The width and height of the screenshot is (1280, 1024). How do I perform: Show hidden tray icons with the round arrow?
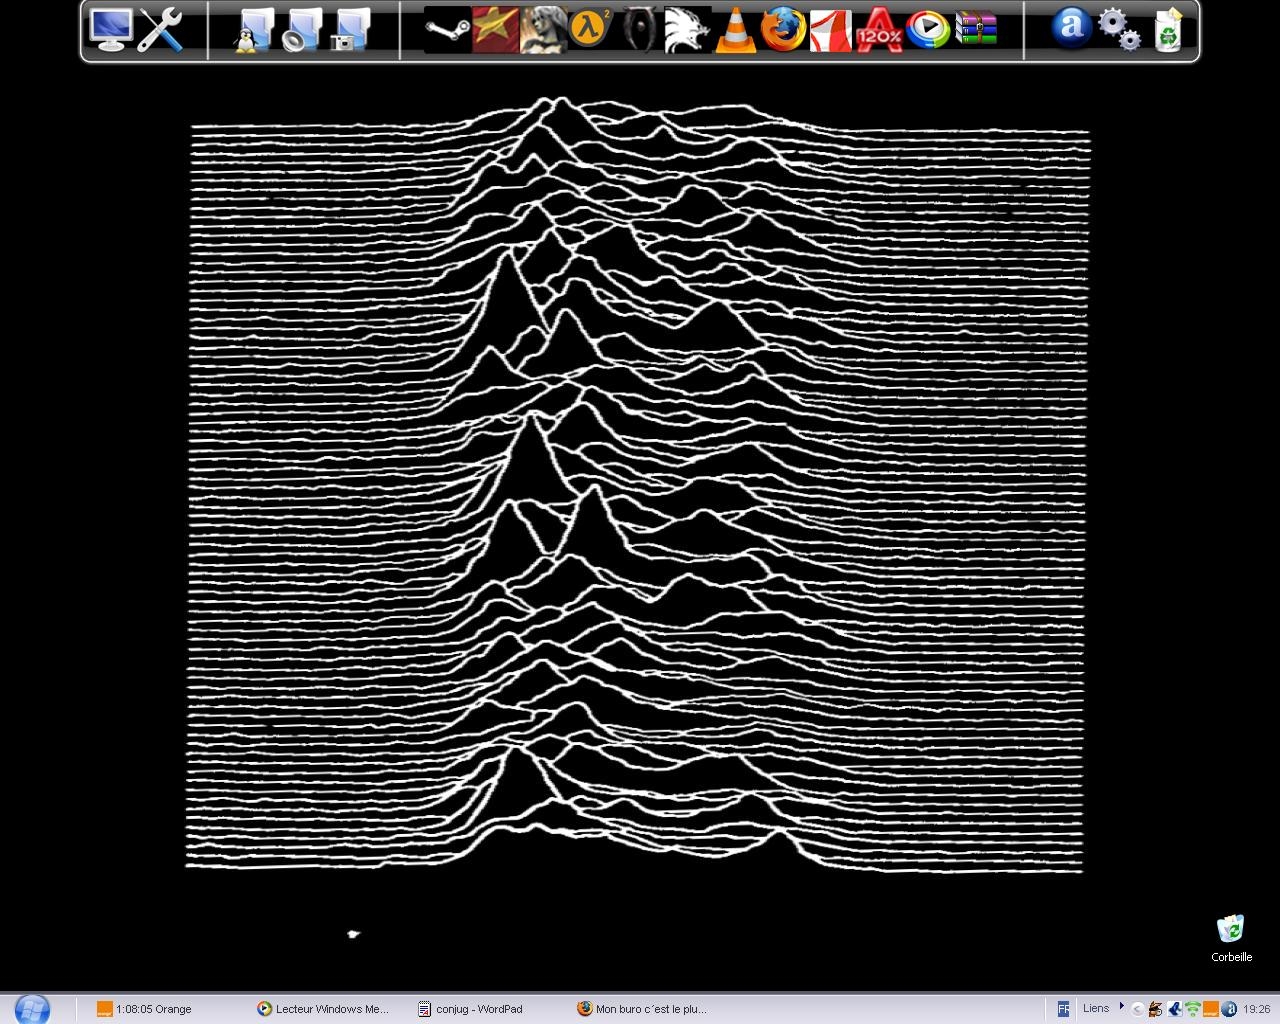1139,1009
